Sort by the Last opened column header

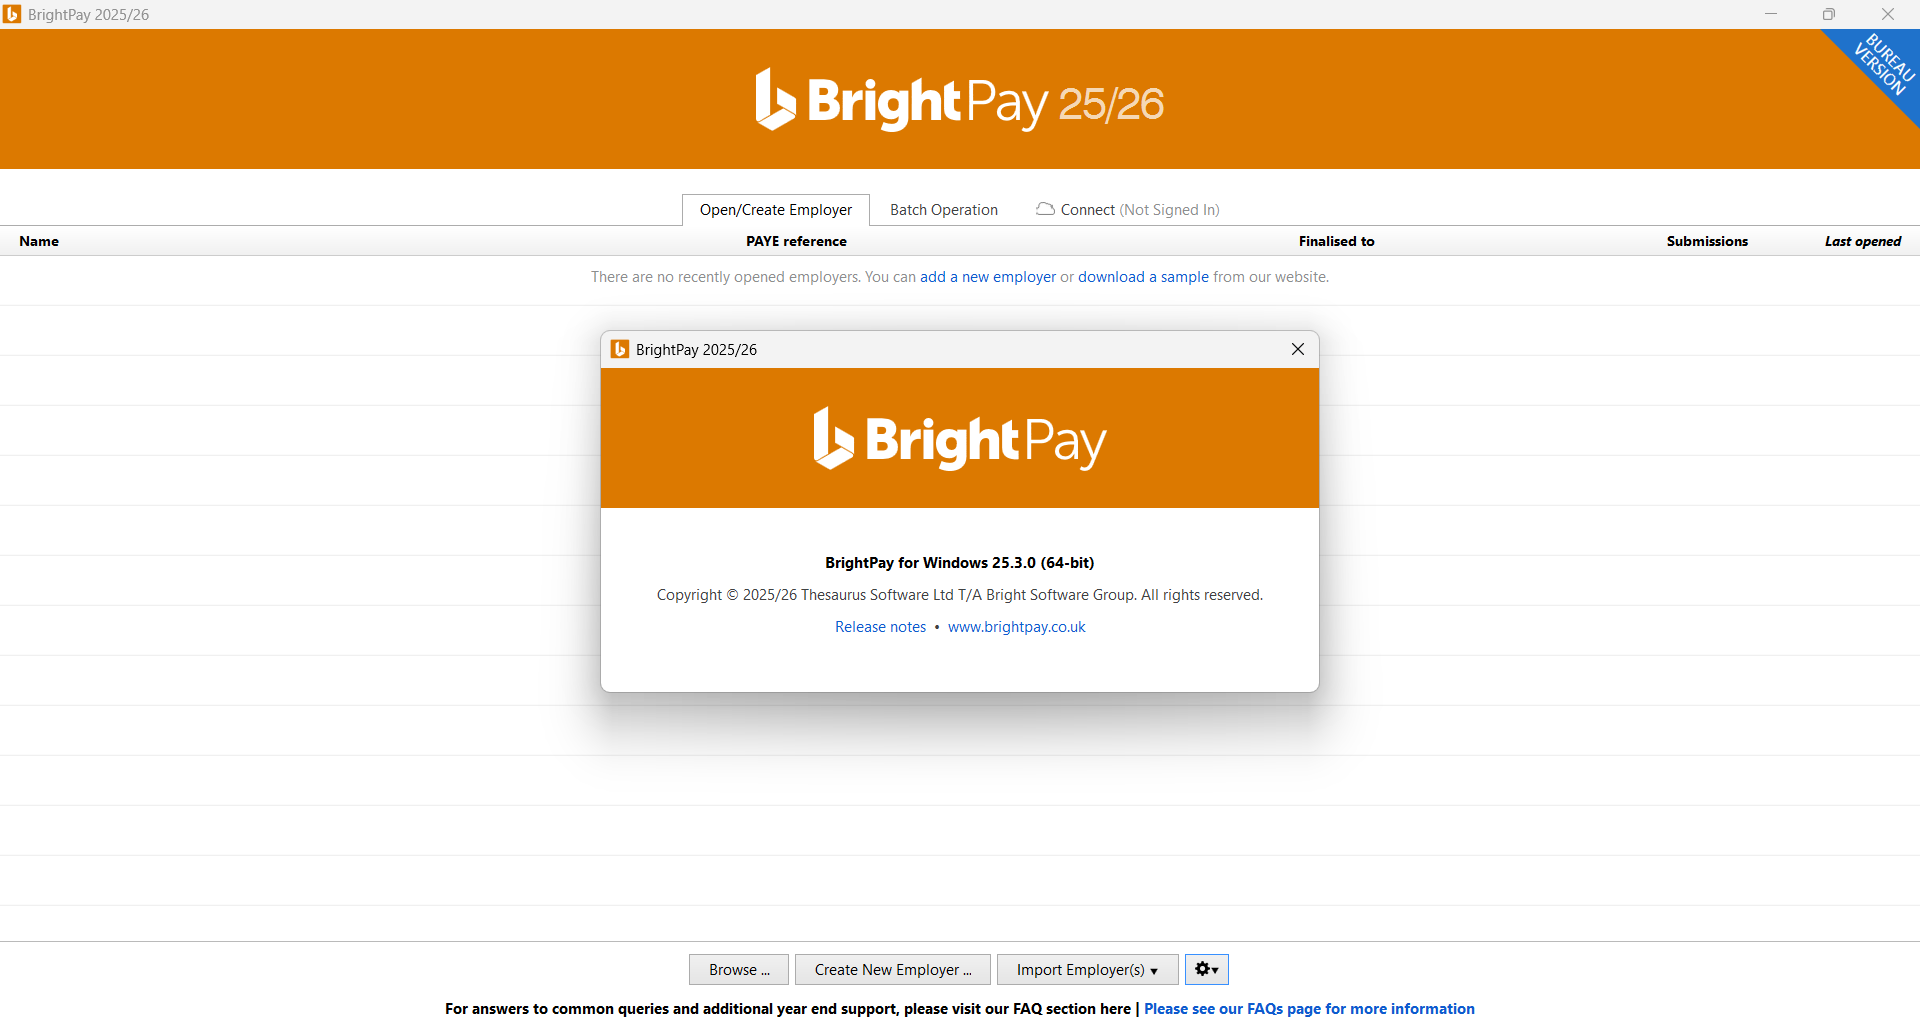point(1863,241)
